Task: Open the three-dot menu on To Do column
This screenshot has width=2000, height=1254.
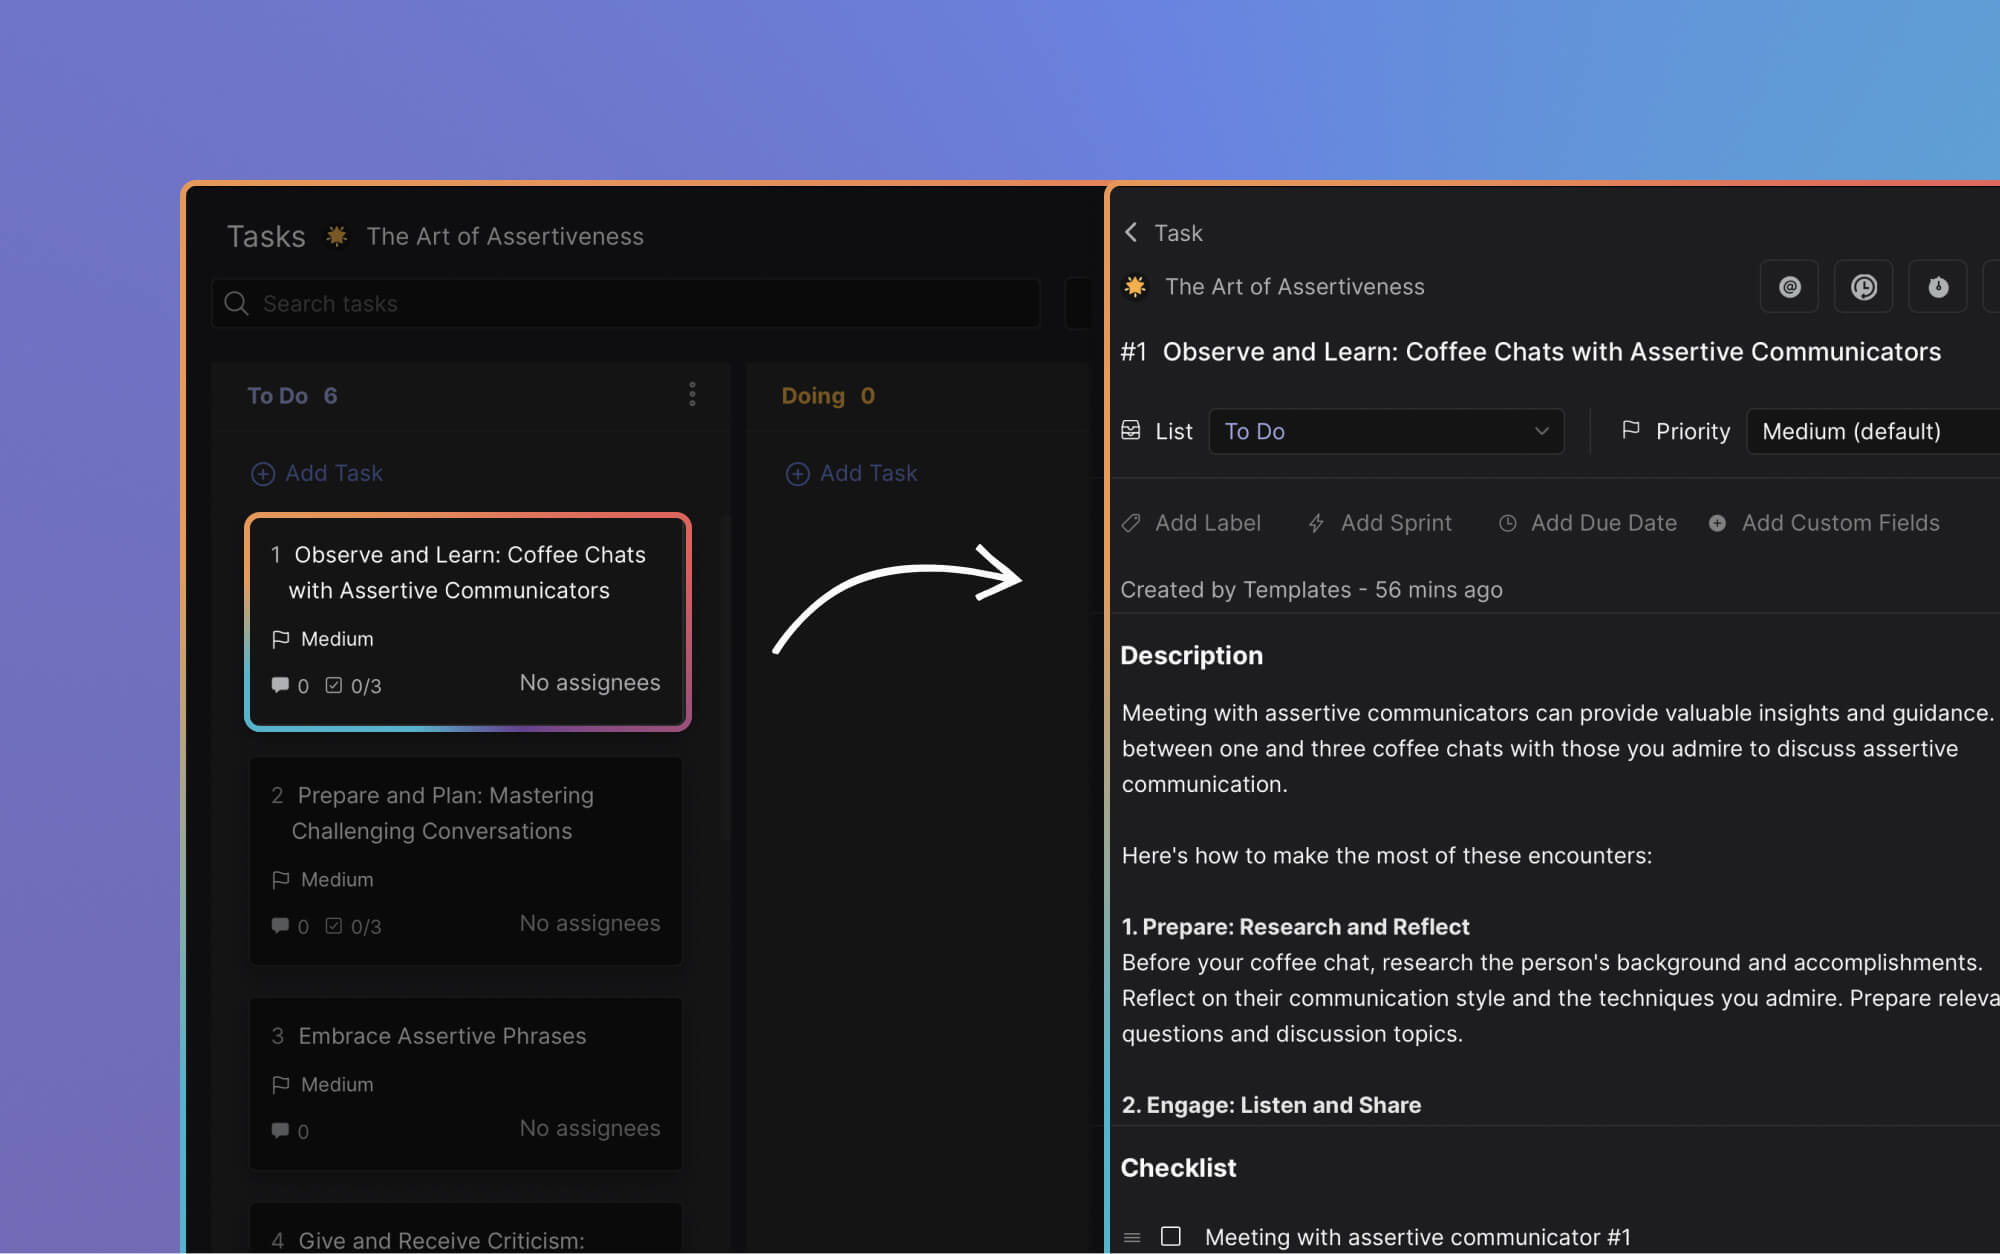Action: pyautogui.click(x=692, y=394)
